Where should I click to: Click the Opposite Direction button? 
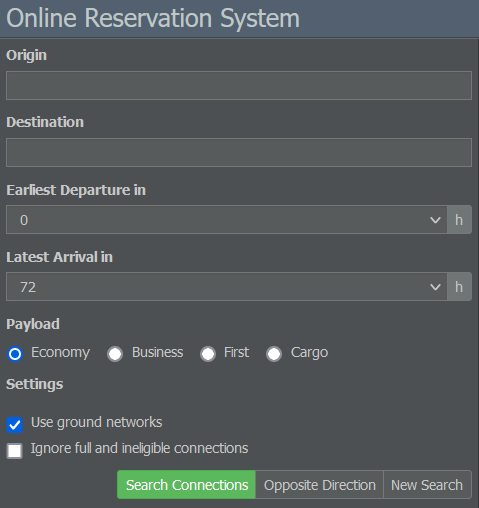click(320, 485)
